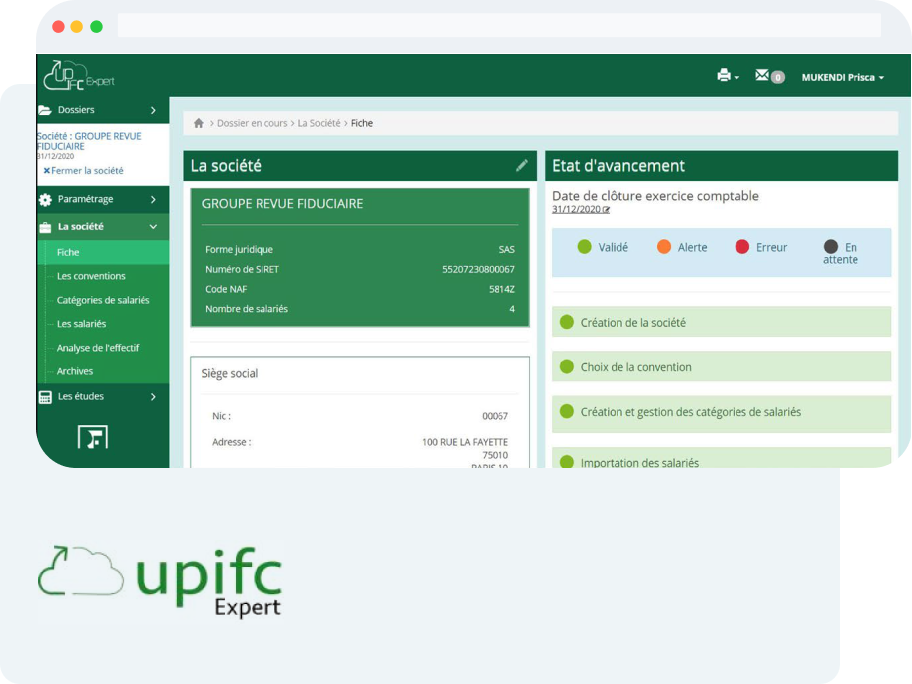This screenshot has width=912, height=684.
Task: Open the MUKENDI Prisca user dropdown
Action: pos(843,77)
